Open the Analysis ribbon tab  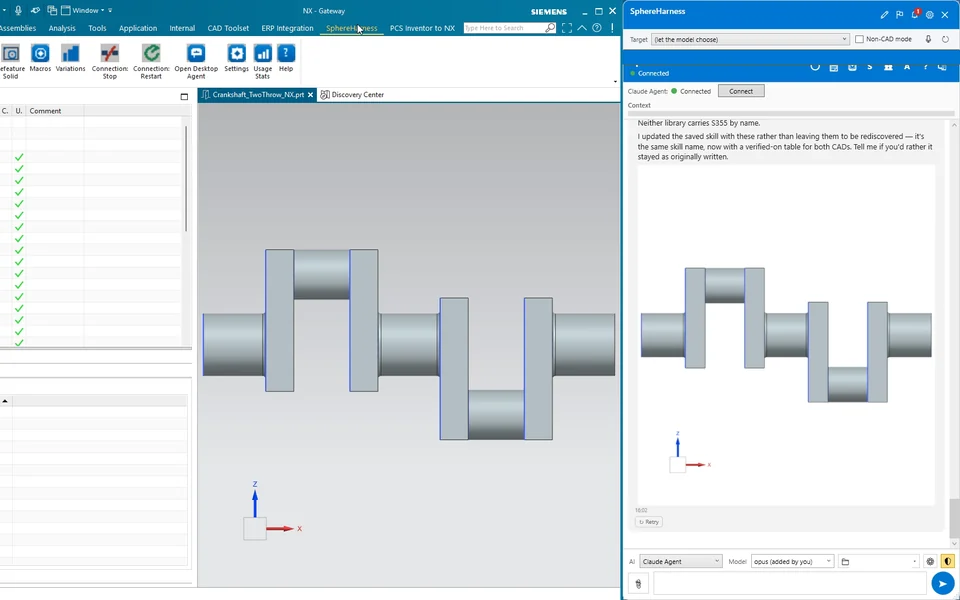point(62,28)
